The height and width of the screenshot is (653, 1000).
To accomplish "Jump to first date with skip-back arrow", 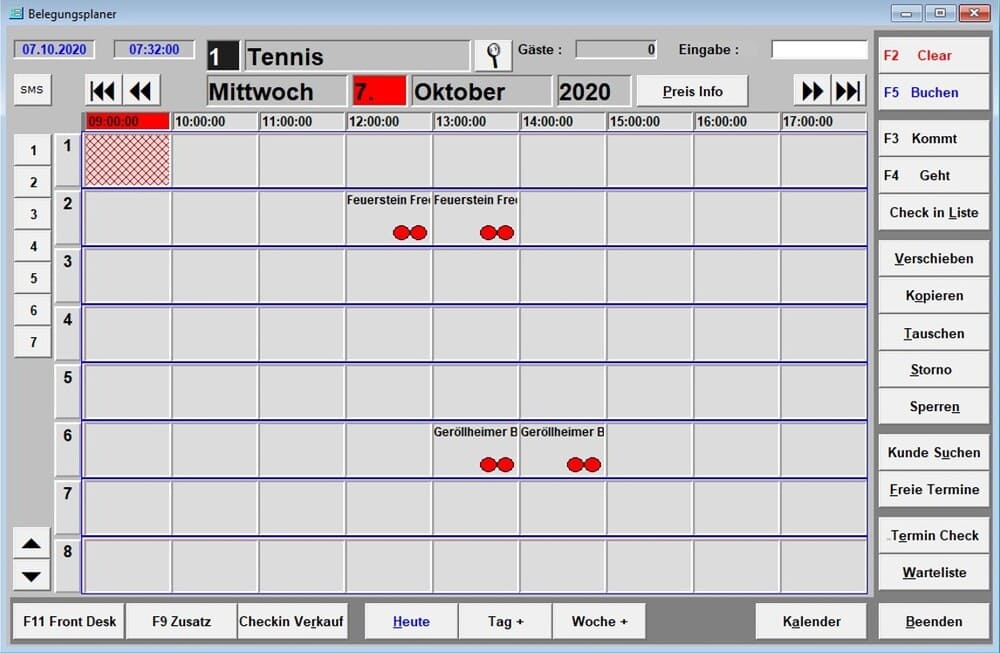I will point(103,91).
